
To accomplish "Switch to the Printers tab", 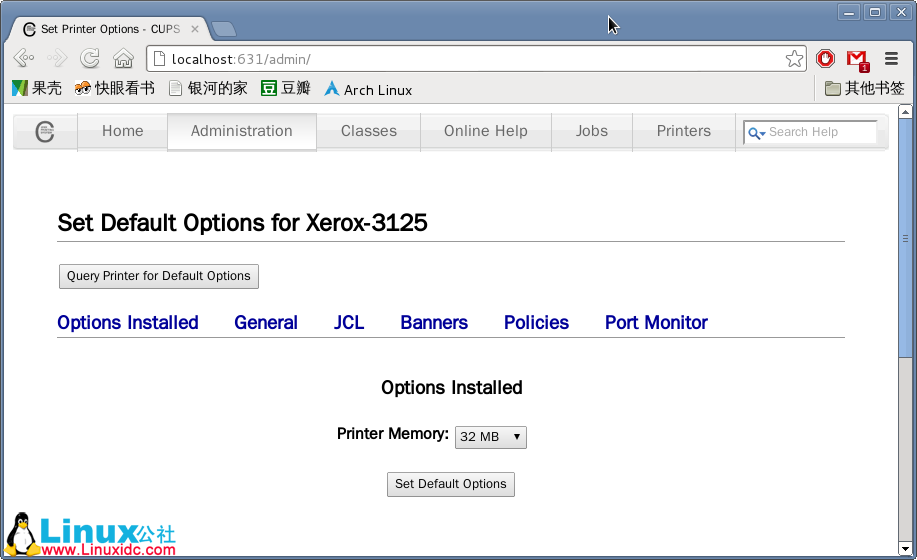I will (683, 131).
